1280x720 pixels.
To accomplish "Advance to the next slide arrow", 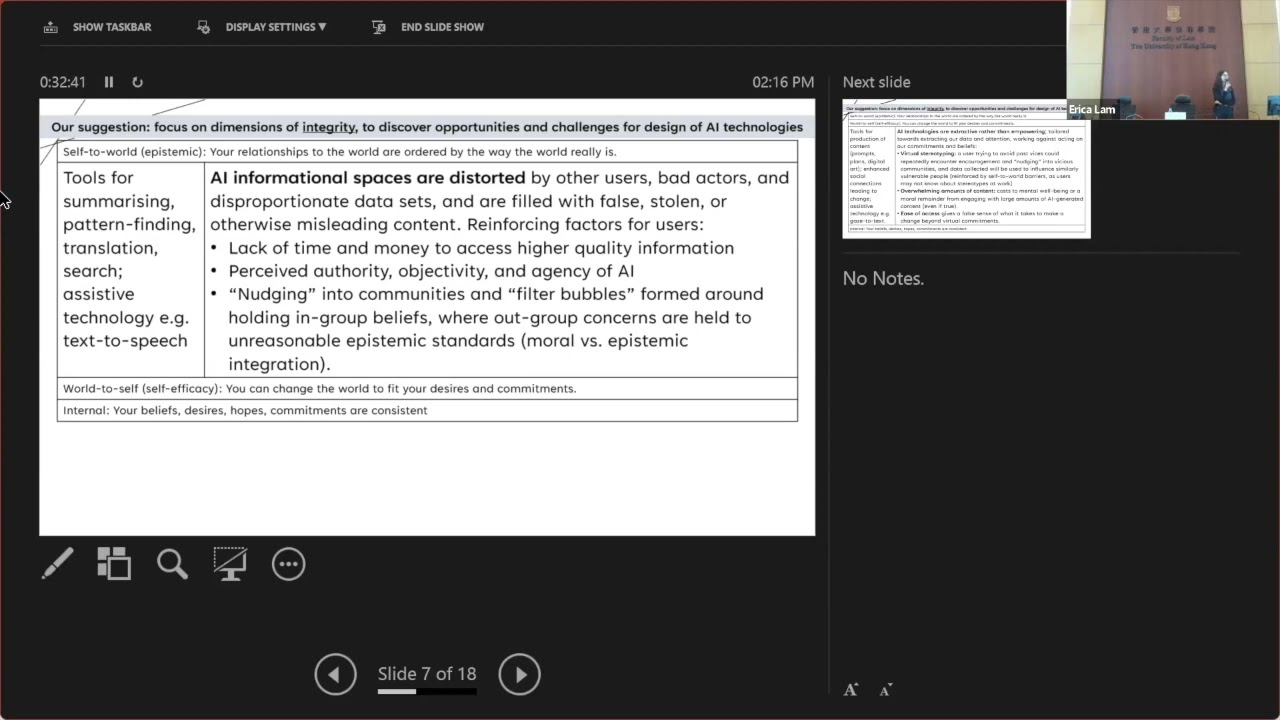I will (x=519, y=674).
